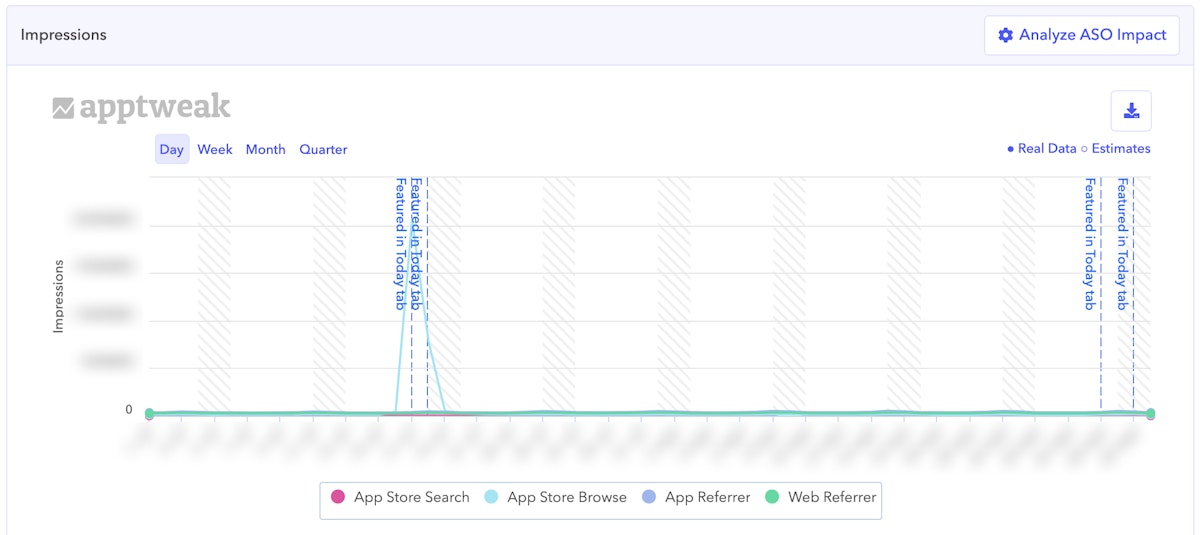Click the green data point at chart start
This screenshot has height=535, width=1200.
[149, 414]
